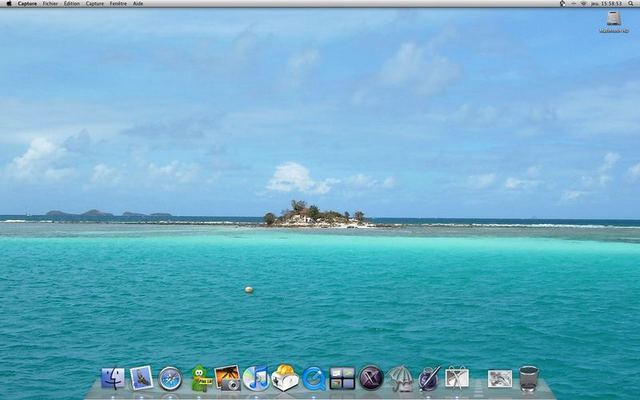640x400 pixels.
Task: Open the Fichier menu
Action: point(50,4)
